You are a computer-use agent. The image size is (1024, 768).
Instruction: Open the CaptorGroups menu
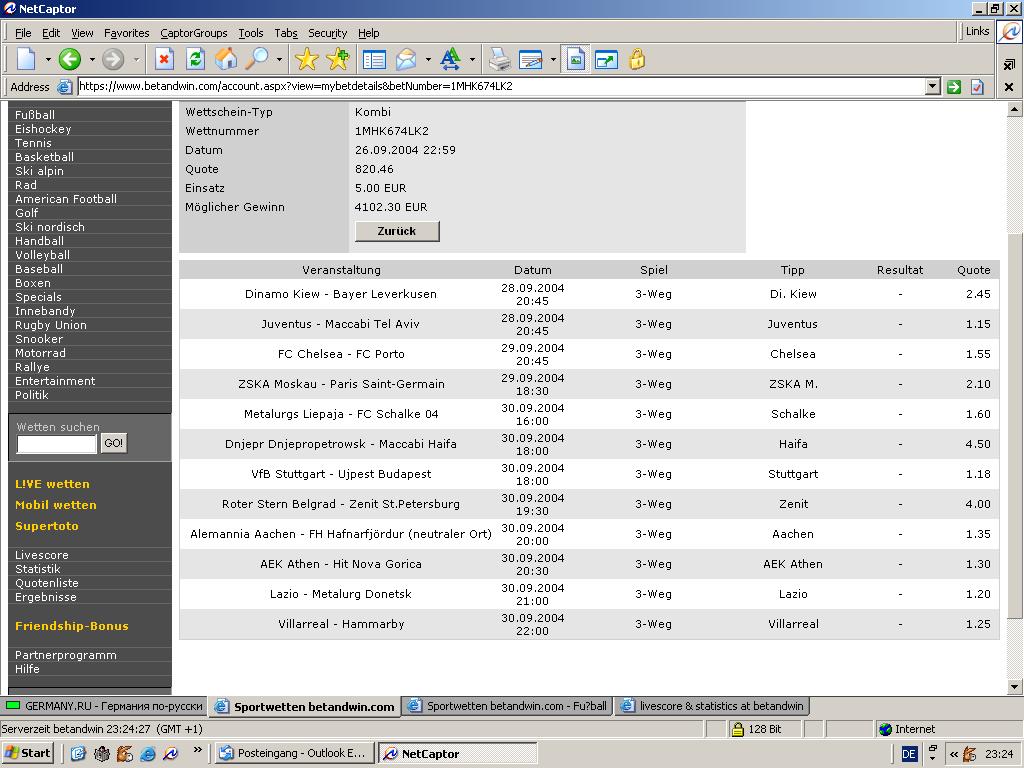point(193,33)
